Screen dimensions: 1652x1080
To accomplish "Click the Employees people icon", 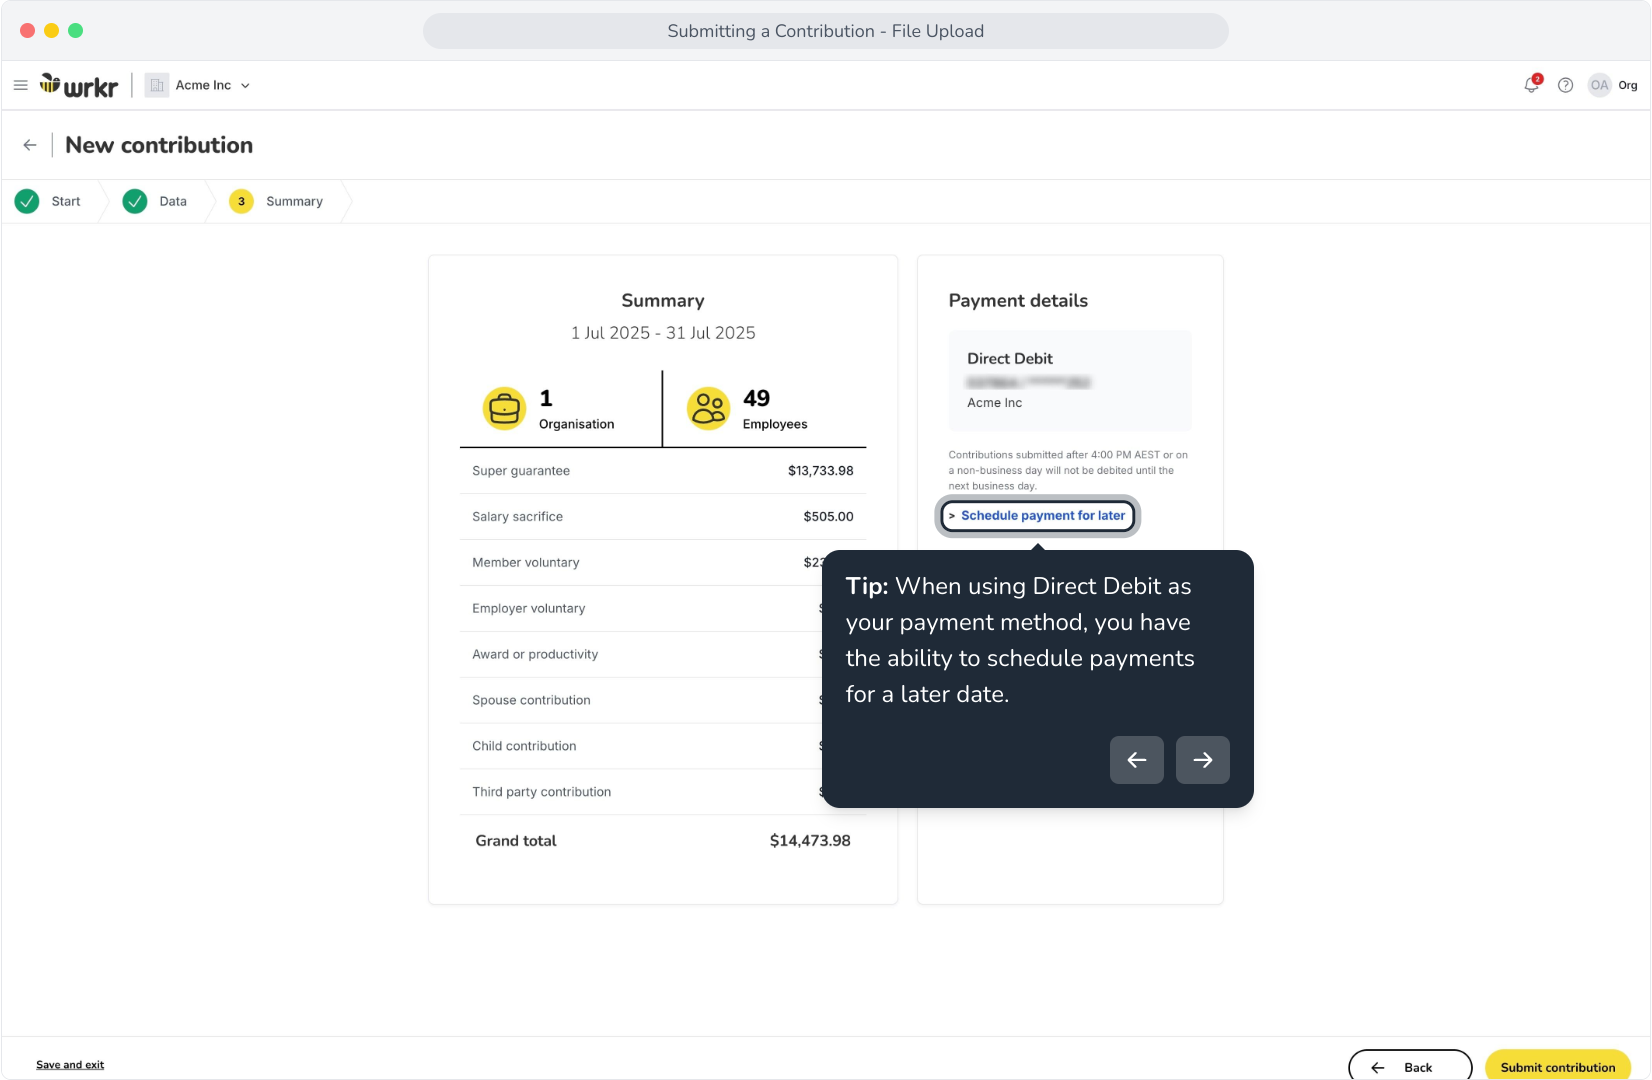I will (x=708, y=408).
